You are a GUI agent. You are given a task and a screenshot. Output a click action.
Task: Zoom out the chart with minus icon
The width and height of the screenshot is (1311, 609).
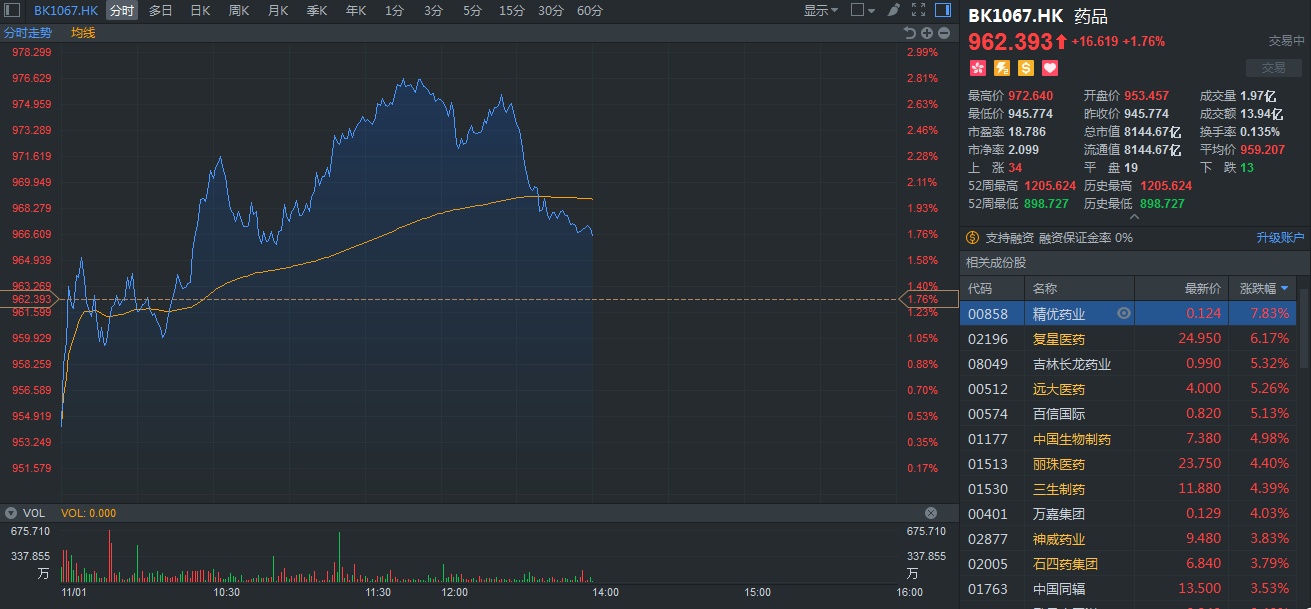coord(942,33)
